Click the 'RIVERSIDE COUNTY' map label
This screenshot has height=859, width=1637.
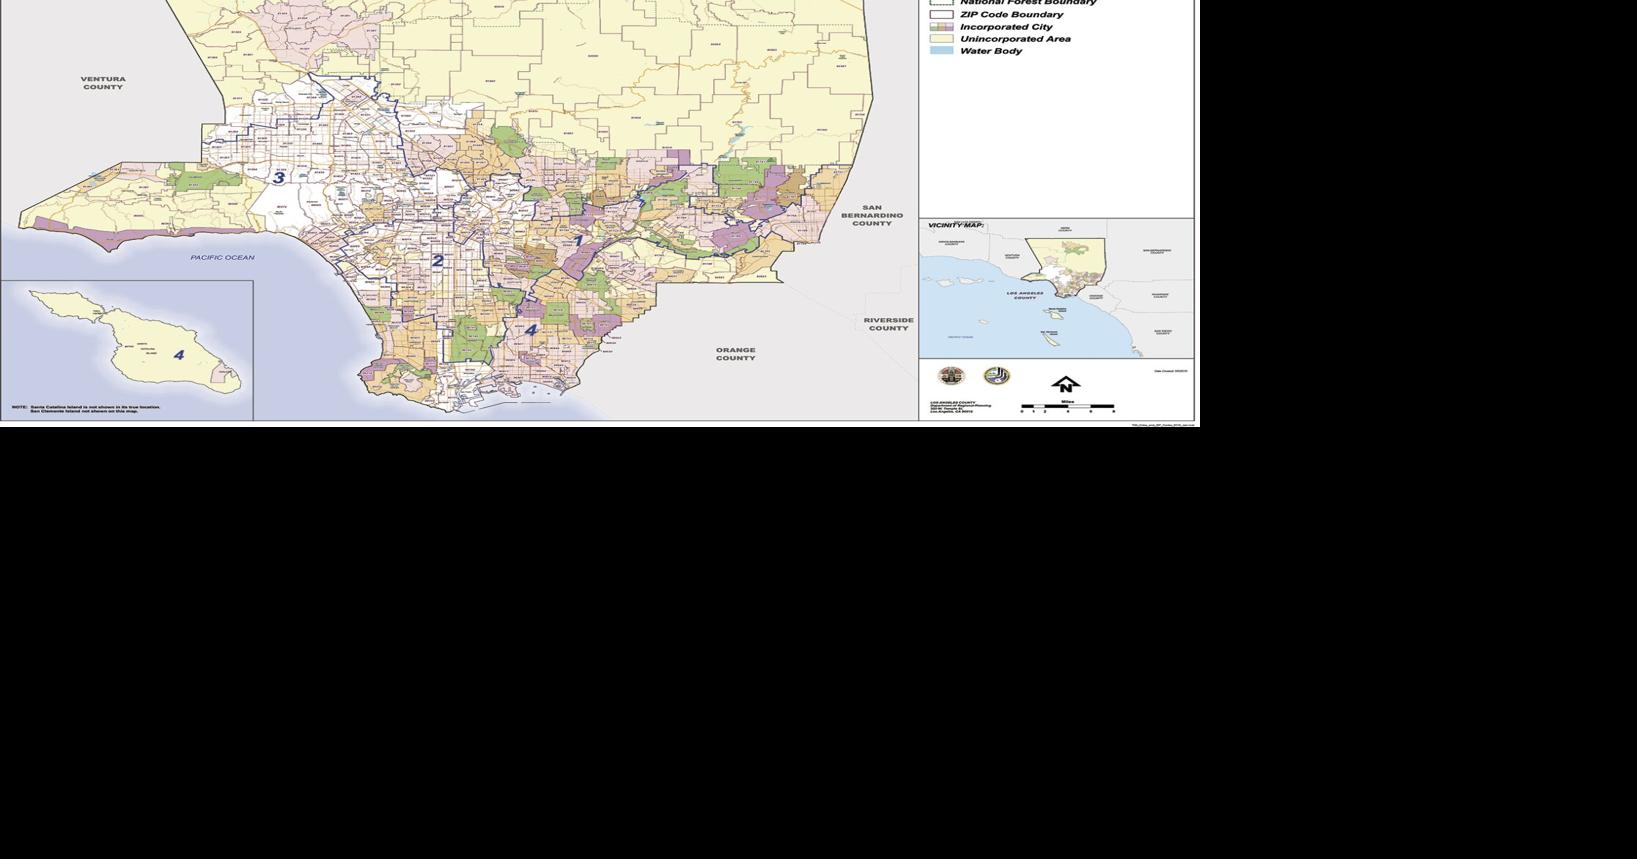tap(888, 324)
